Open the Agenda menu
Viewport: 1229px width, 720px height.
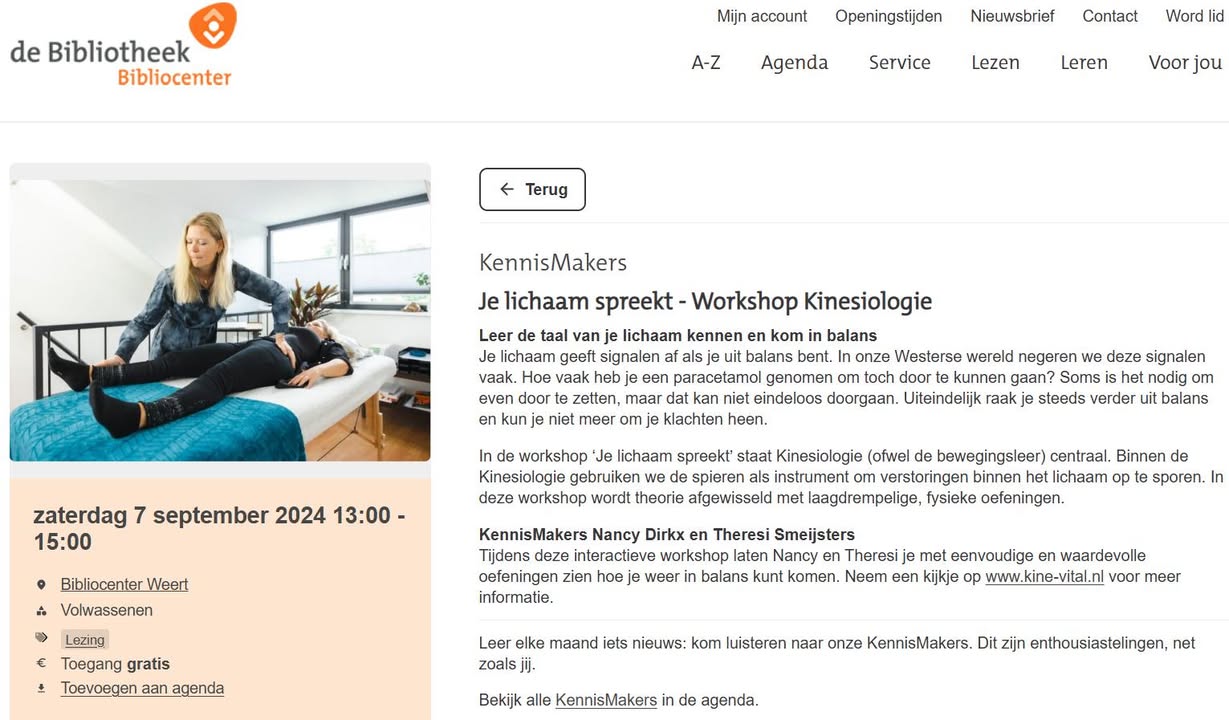pos(794,62)
